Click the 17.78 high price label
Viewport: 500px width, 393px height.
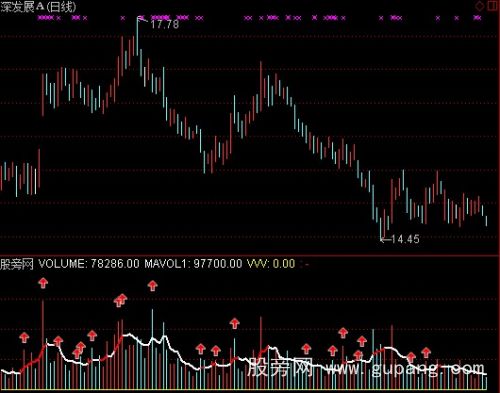tap(165, 24)
